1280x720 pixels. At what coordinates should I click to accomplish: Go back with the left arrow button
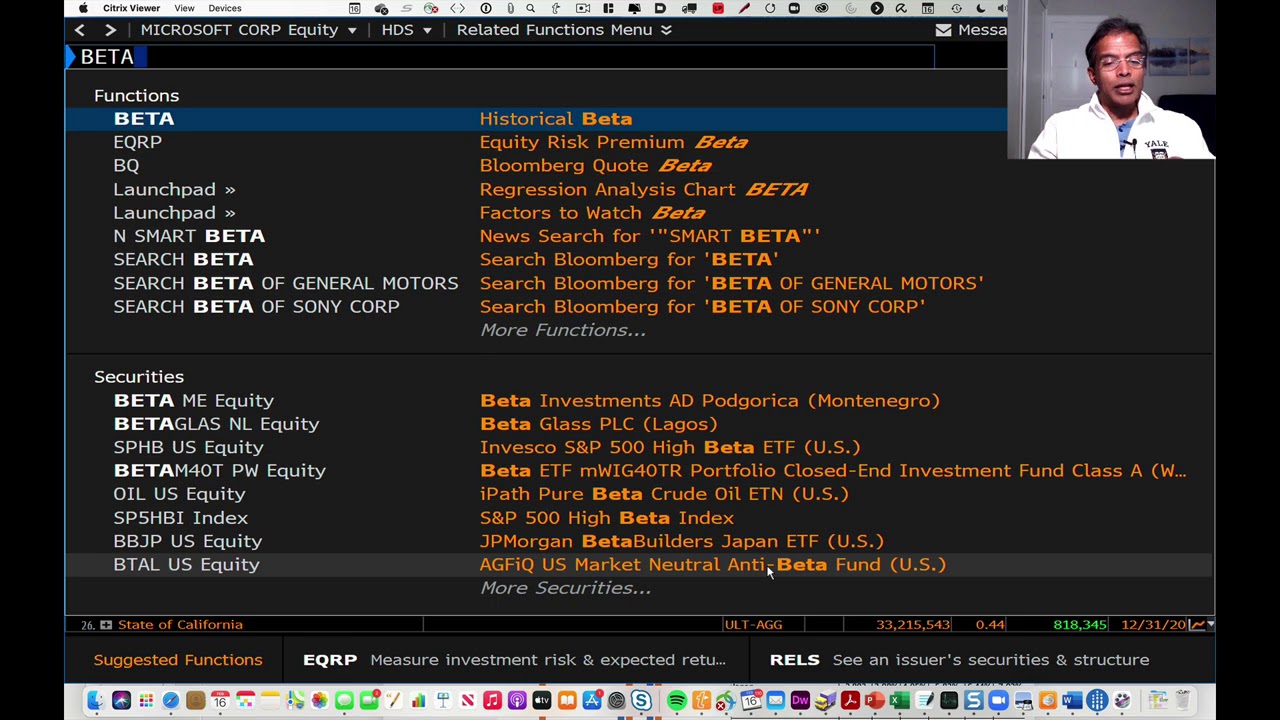point(79,30)
